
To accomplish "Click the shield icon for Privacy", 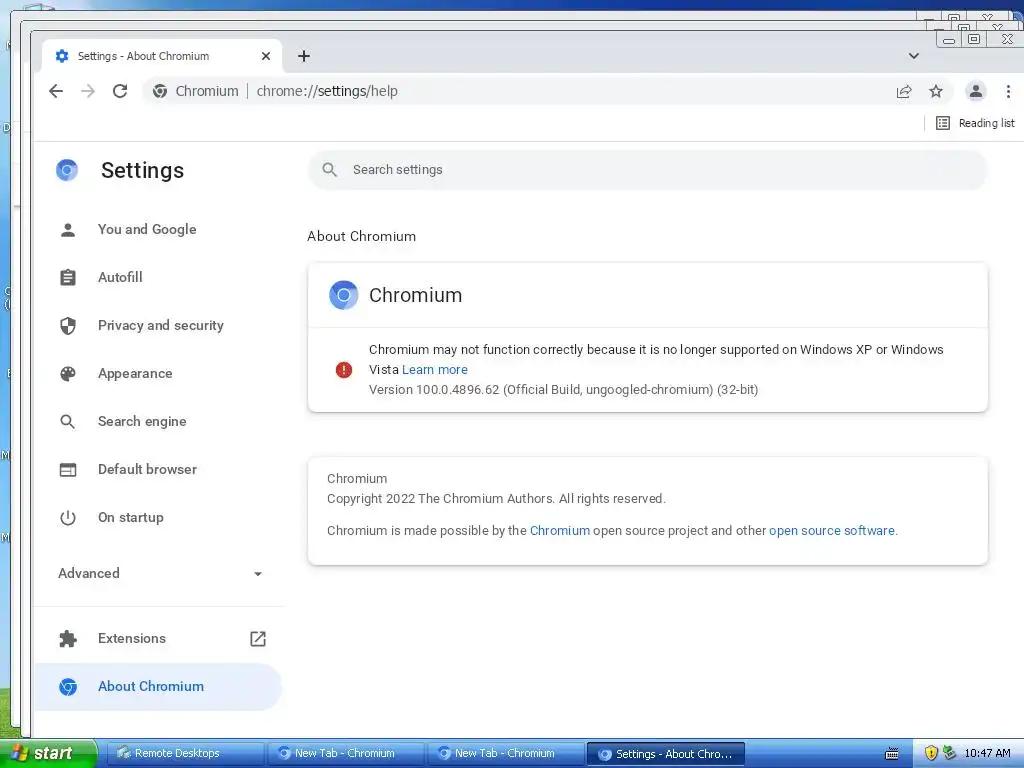I will pos(68,326).
